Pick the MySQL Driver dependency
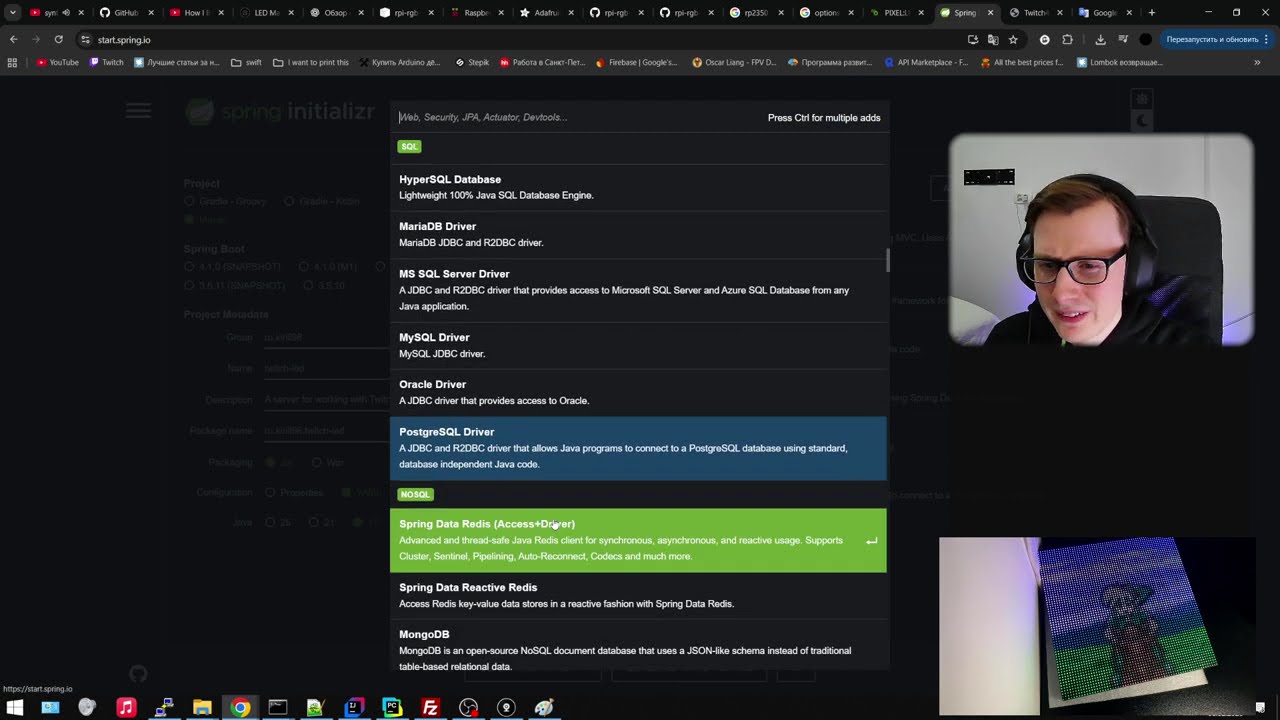The height and width of the screenshot is (720, 1280). (x=638, y=345)
